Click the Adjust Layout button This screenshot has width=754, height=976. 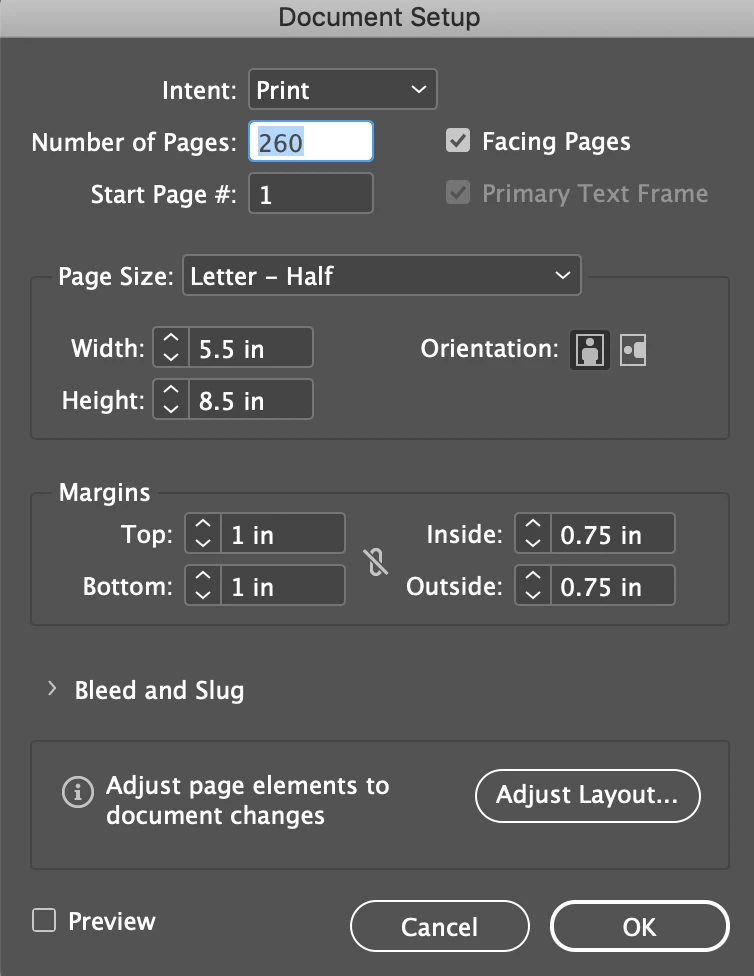point(587,795)
